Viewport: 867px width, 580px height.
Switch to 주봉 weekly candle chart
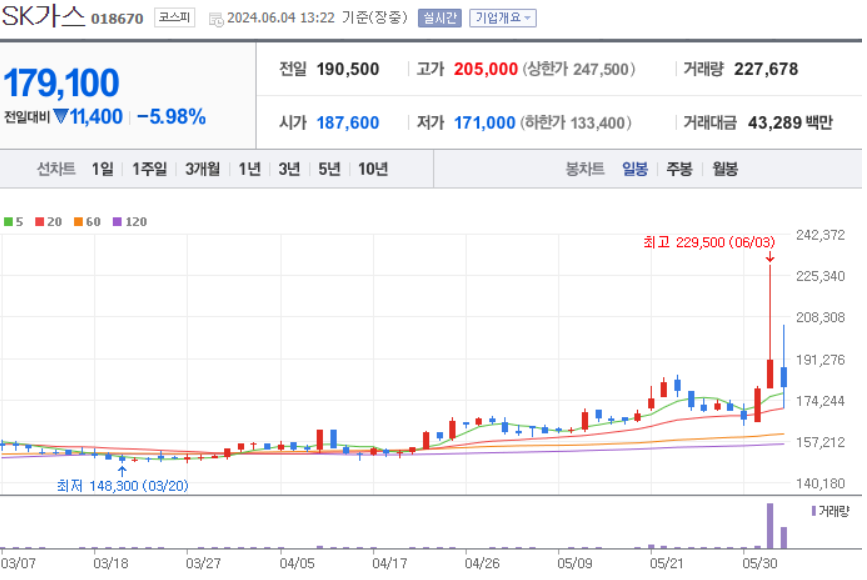(679, 169)
